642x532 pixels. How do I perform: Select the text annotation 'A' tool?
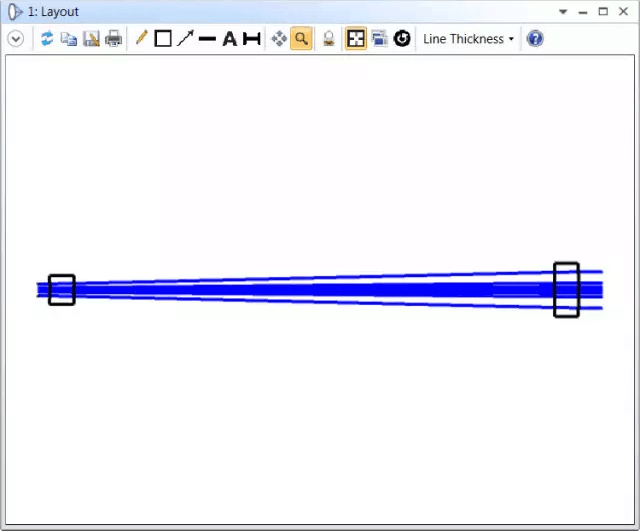click(229, 39)
